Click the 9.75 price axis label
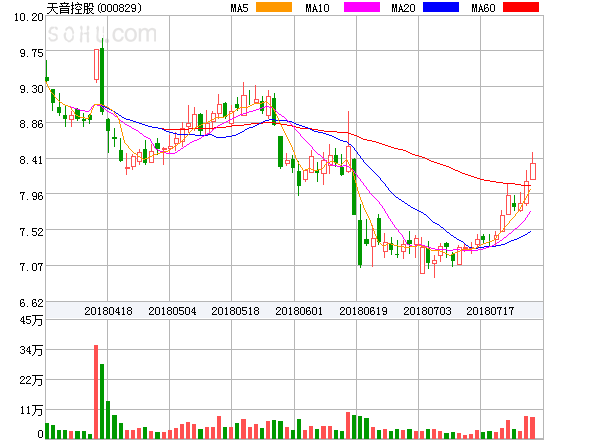Screen dimensions: 600x440 [31, 53]
